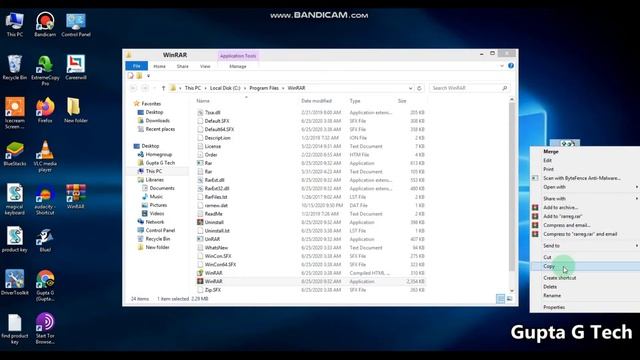Select Network in the navigation pane
Screen dimensions: 640x360
[x=155, y=222]
